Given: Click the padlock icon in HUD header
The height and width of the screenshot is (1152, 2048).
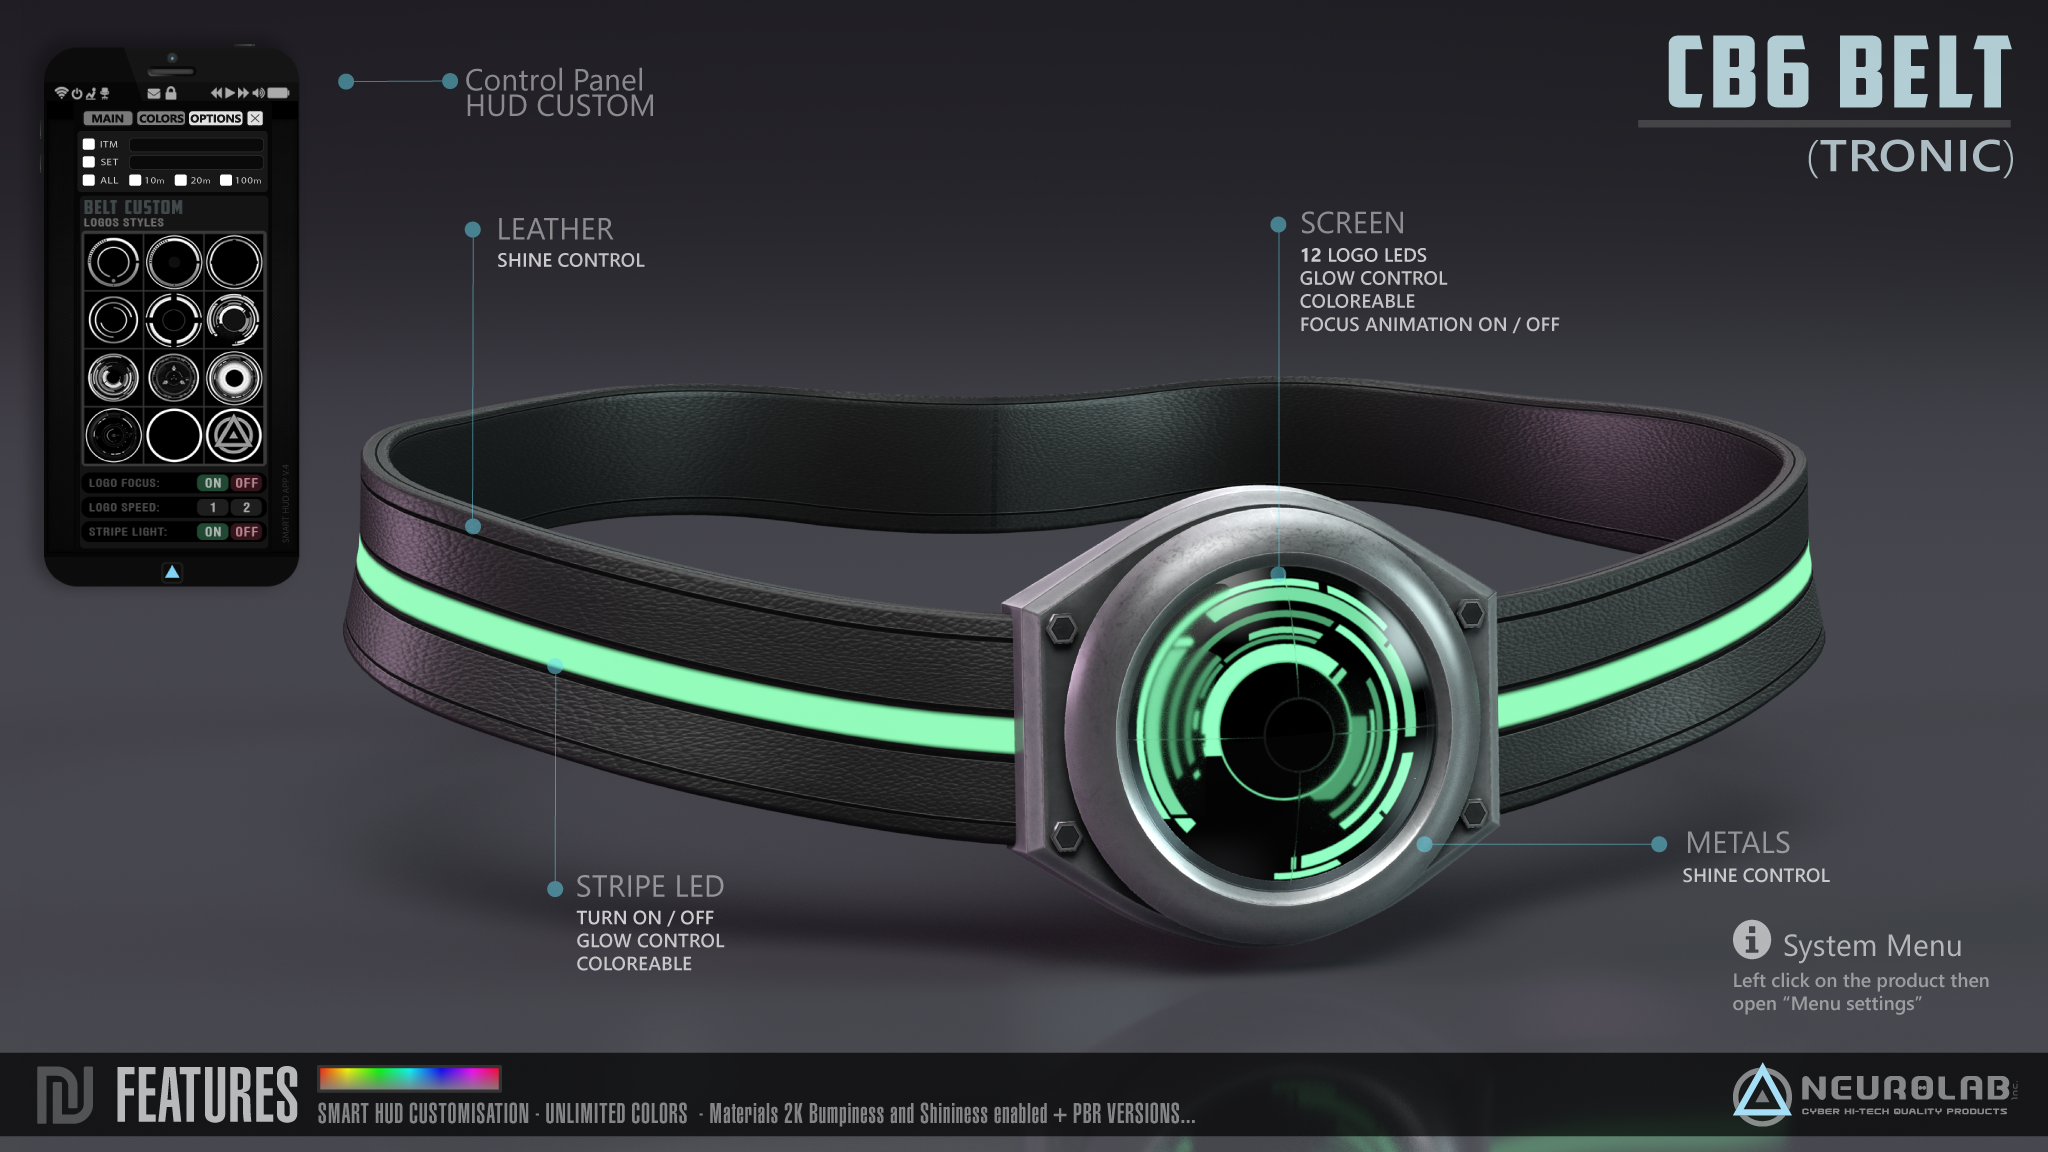Looking at the screenshot, I should point(171,93).
